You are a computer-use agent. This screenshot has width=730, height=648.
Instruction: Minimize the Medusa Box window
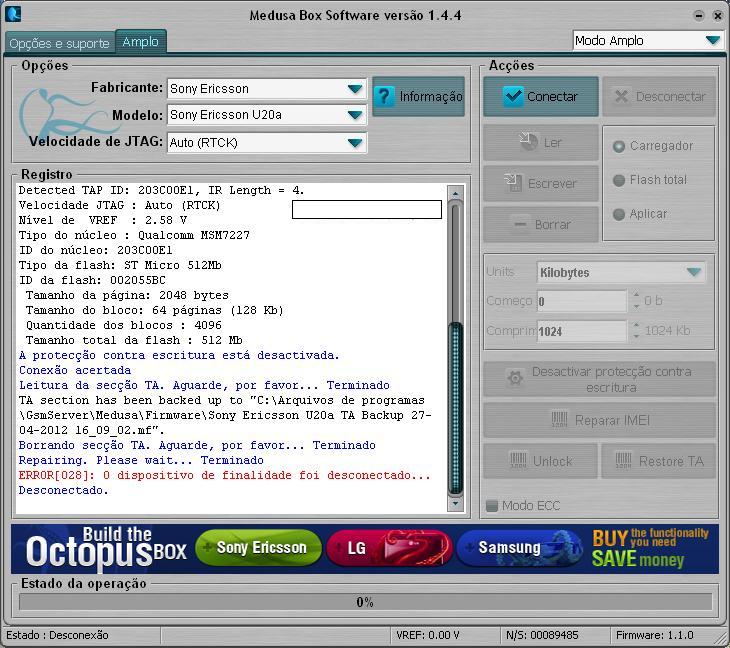[699, 15]
